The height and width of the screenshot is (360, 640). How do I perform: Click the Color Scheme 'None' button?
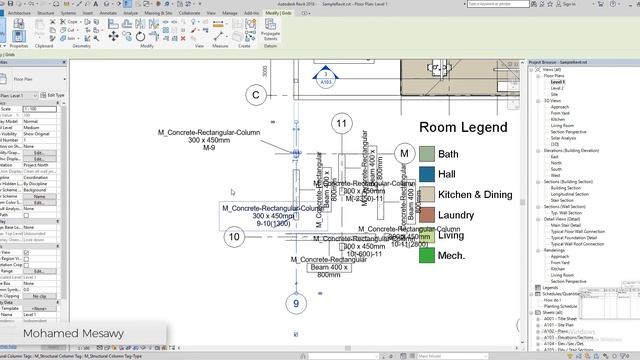(x=39, y=196)
